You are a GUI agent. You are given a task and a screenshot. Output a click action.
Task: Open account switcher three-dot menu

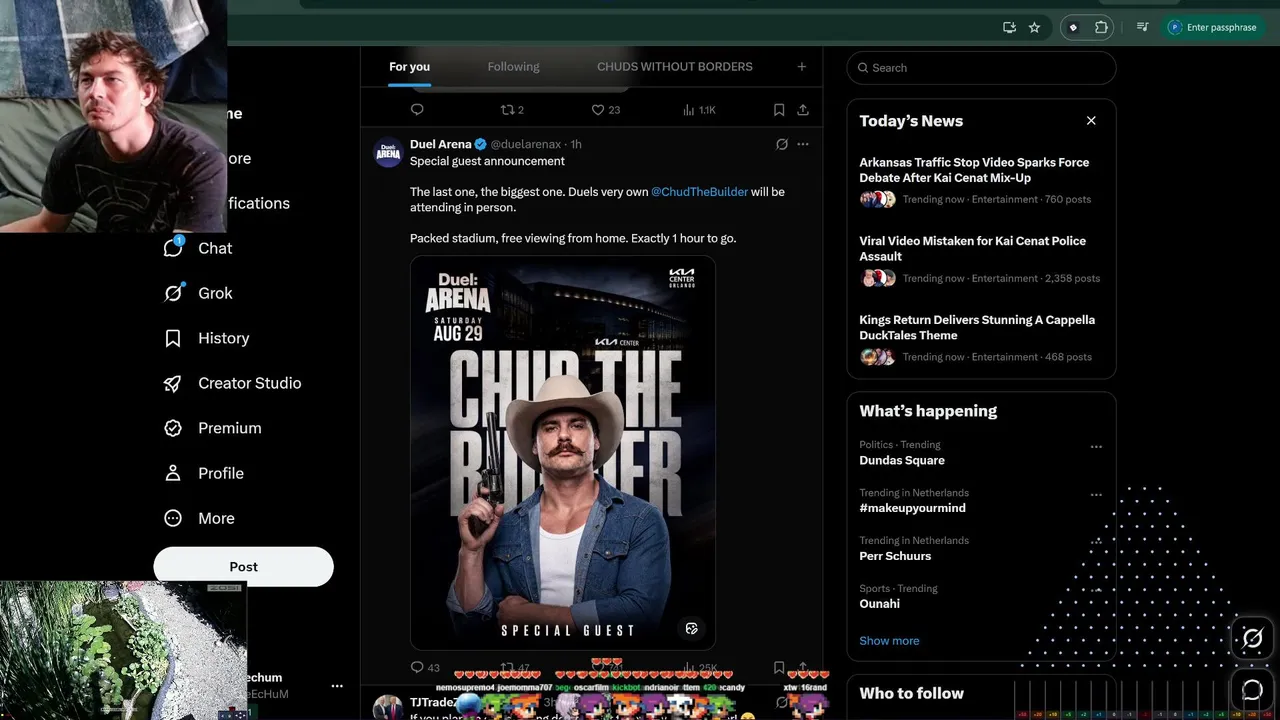(337, 686)
